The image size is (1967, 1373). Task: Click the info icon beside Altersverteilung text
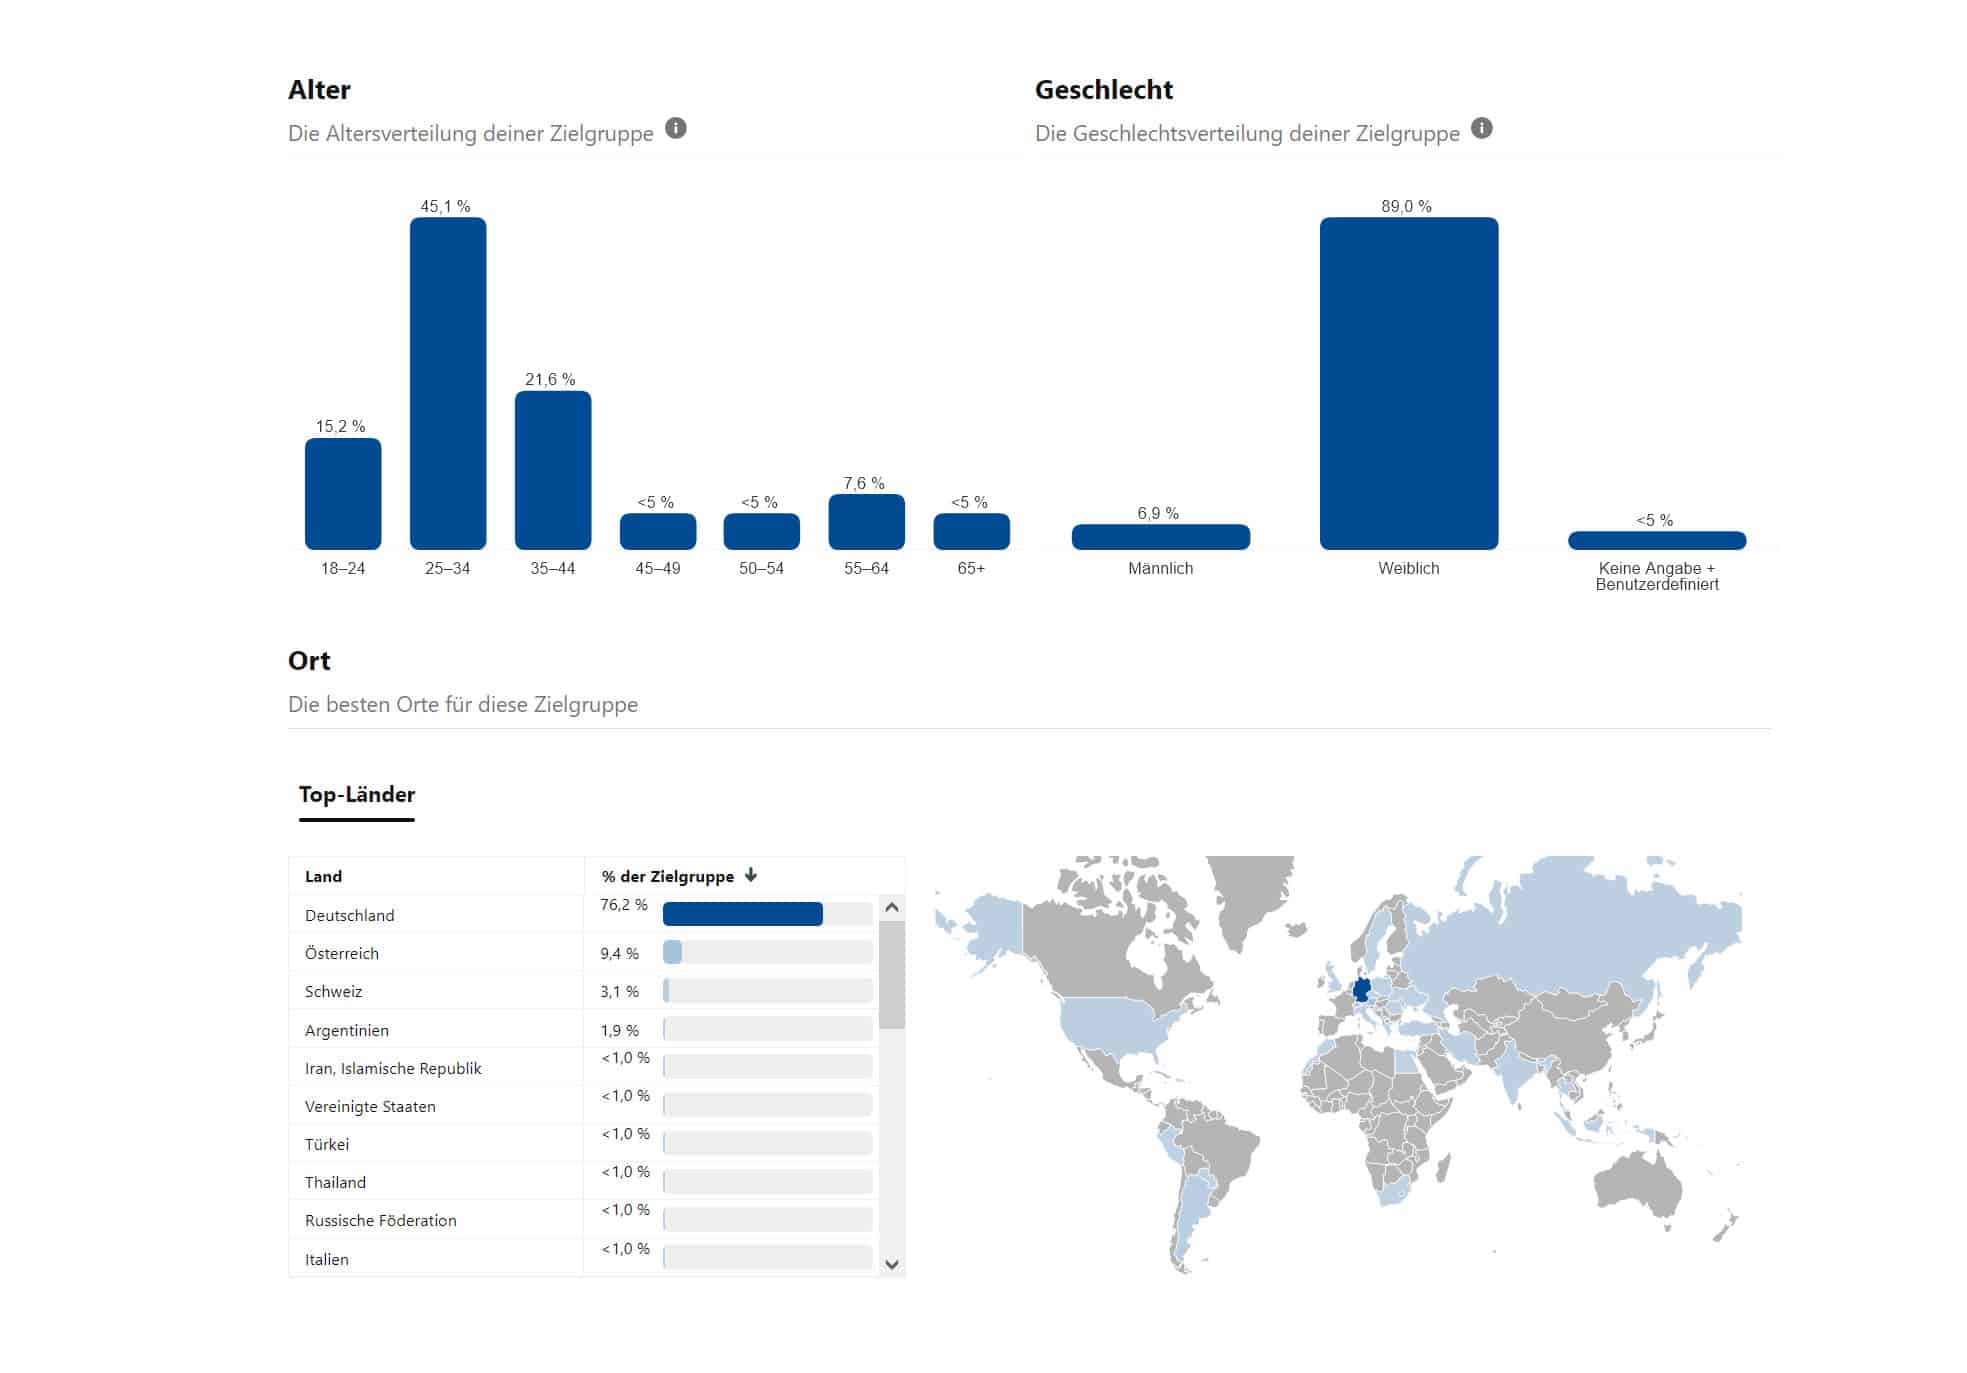676,128
